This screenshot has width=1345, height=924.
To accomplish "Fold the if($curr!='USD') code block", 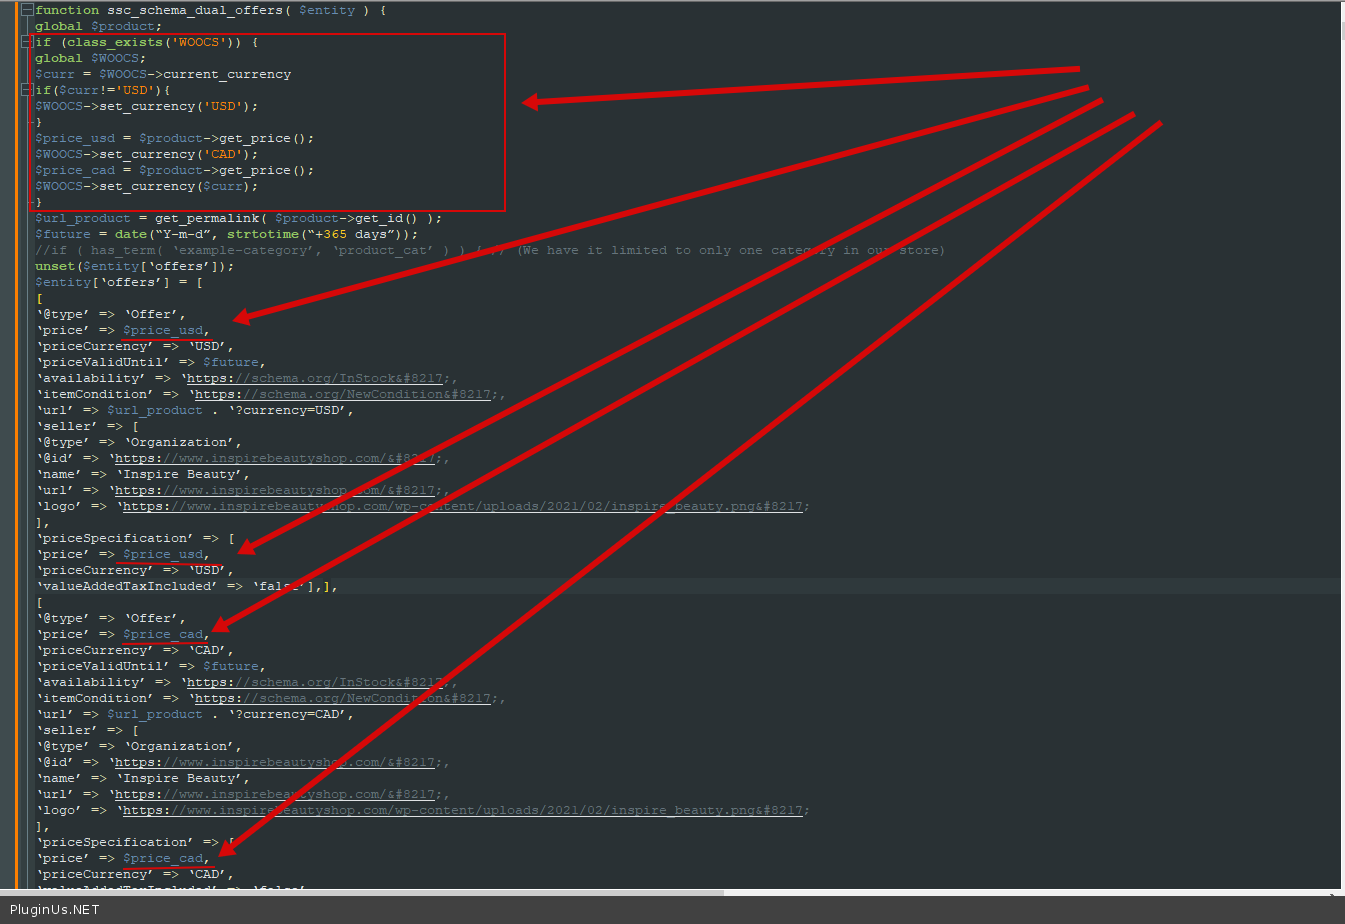I will [27, 90].
